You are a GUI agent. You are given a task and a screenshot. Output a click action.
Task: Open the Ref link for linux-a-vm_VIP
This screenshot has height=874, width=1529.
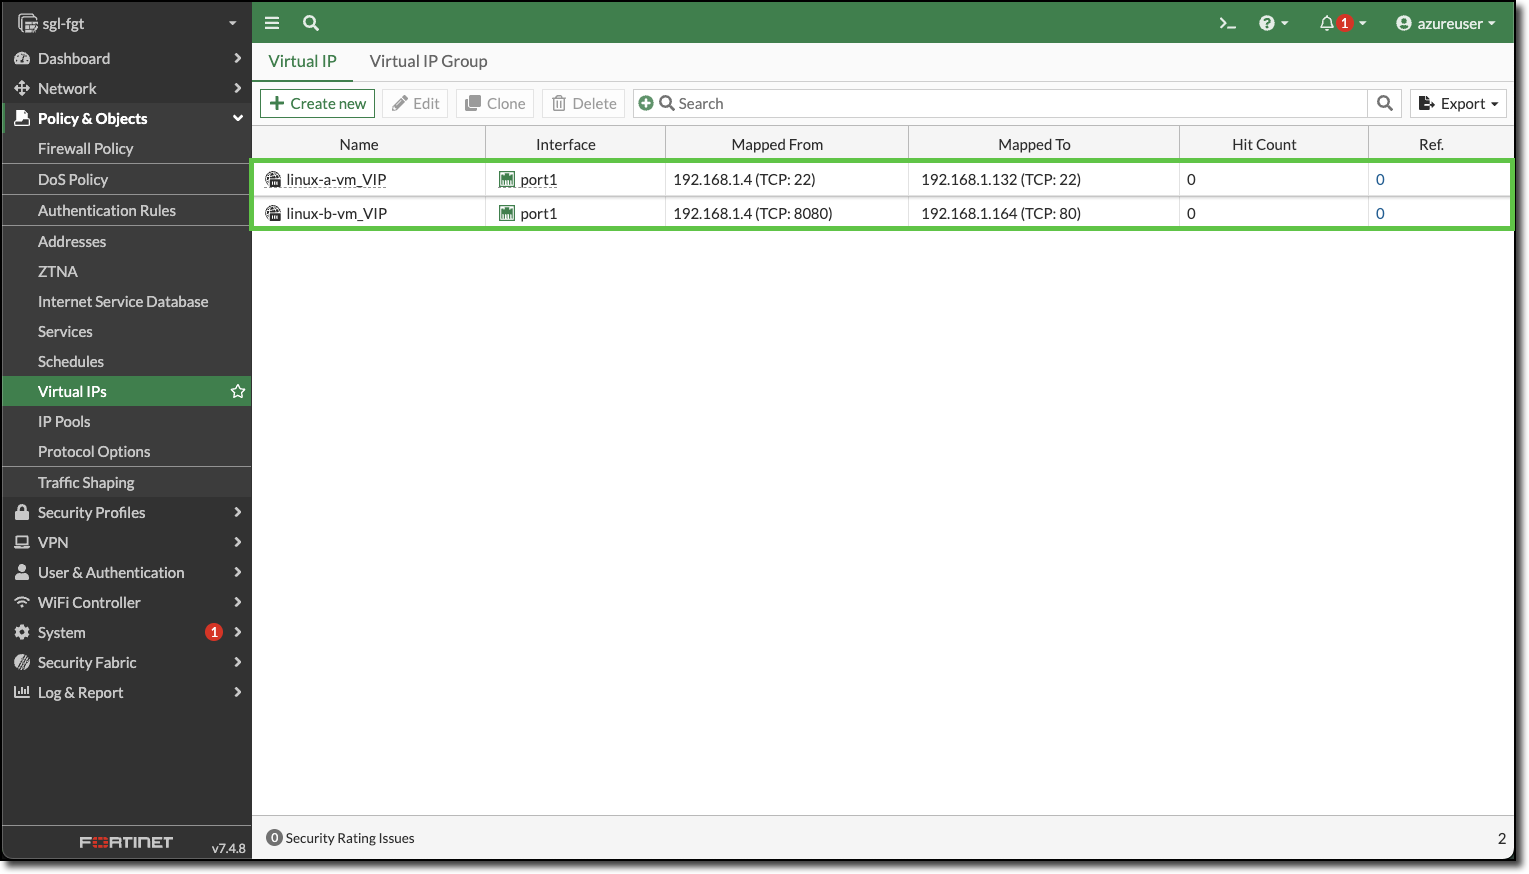[1380, 179]
